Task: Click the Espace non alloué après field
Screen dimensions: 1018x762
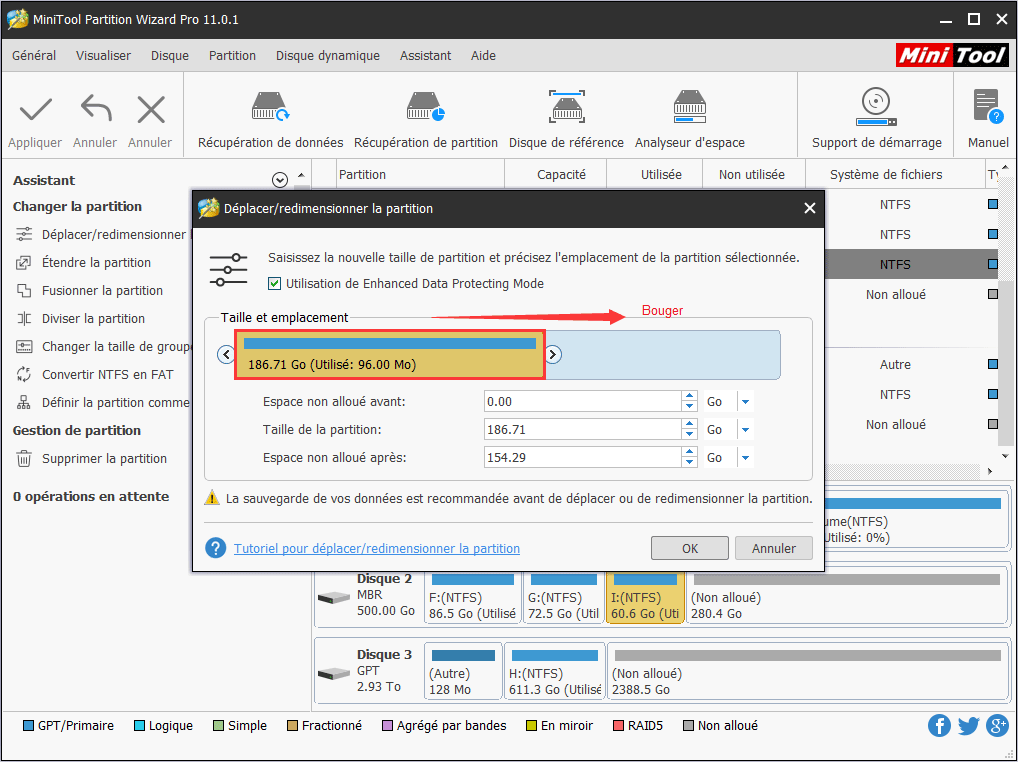Action: 582,458
